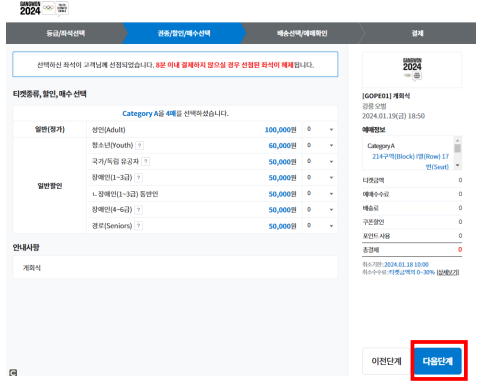Screen dimensions: 486x392
Task: Click the 개회식 notice text under 안내사항
Action: click(32, 268)
